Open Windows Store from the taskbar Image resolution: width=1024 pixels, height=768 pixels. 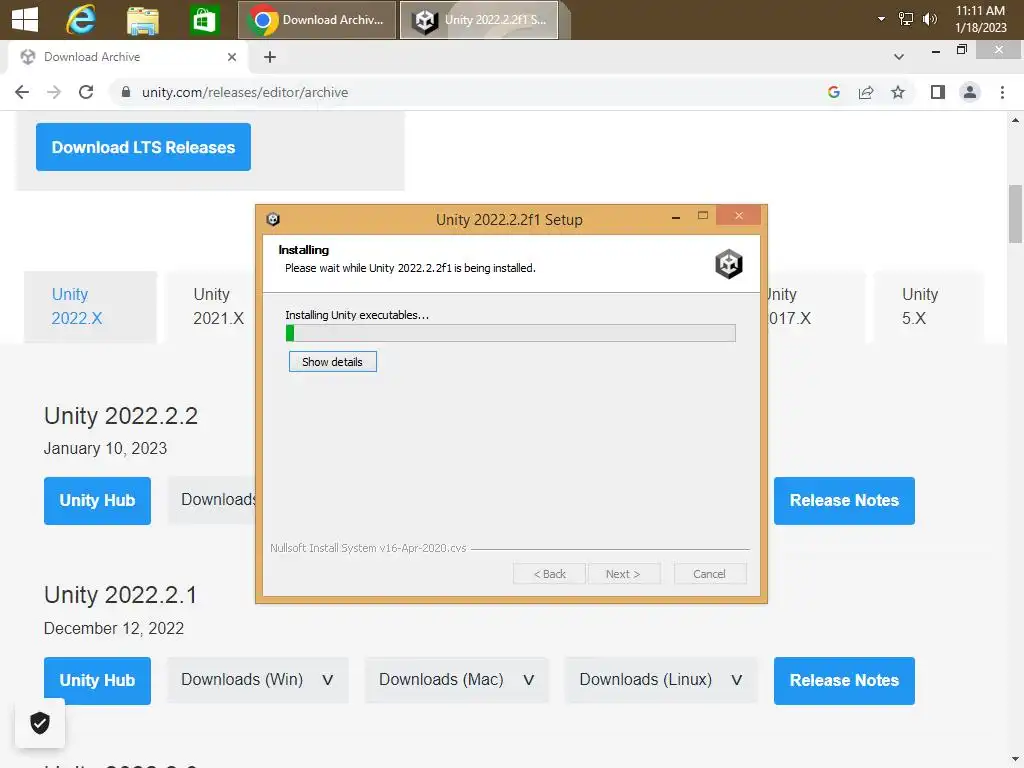click(204, 20)
